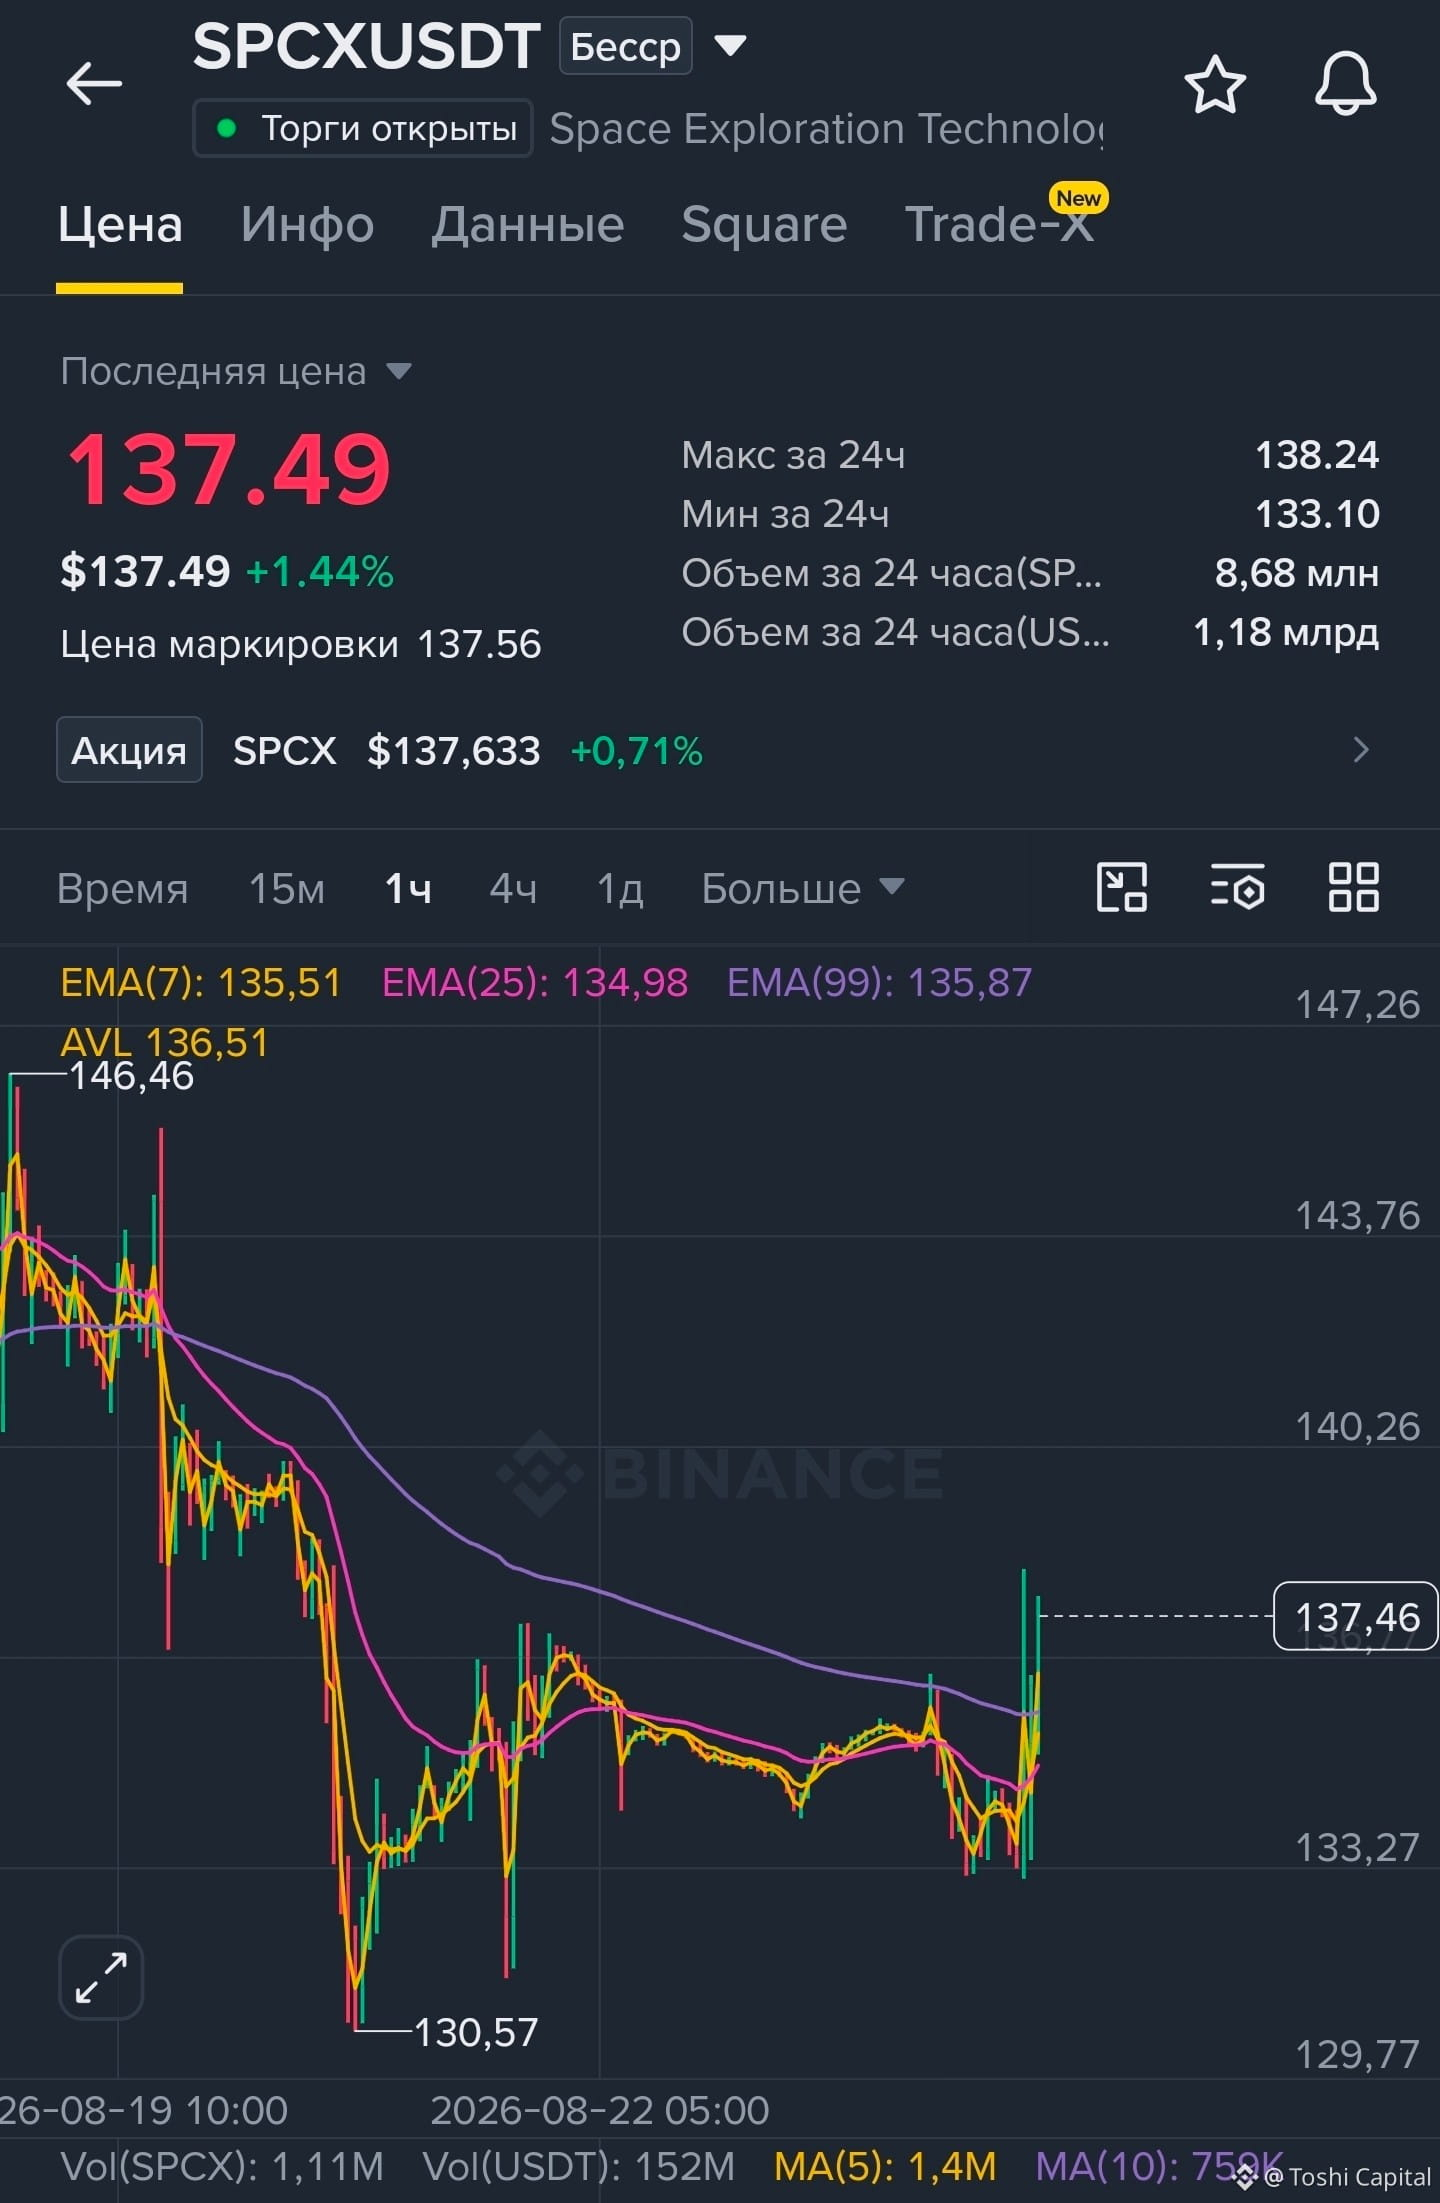Viewport: 1440px width, 2203px height.
Task: Tap the EMA(7): 135,51 indicator label
Action: 200,982
